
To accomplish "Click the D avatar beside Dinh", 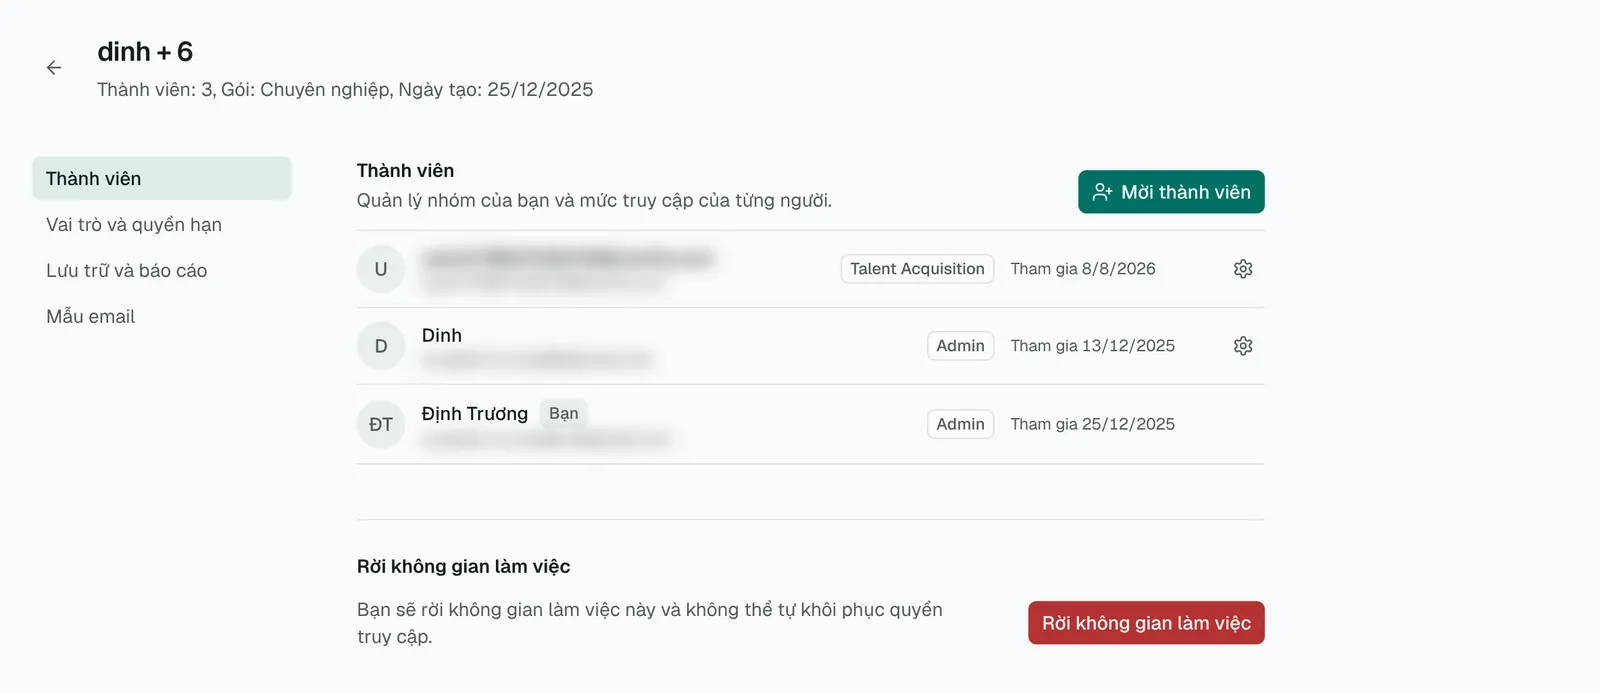I will tap(381, 346).
